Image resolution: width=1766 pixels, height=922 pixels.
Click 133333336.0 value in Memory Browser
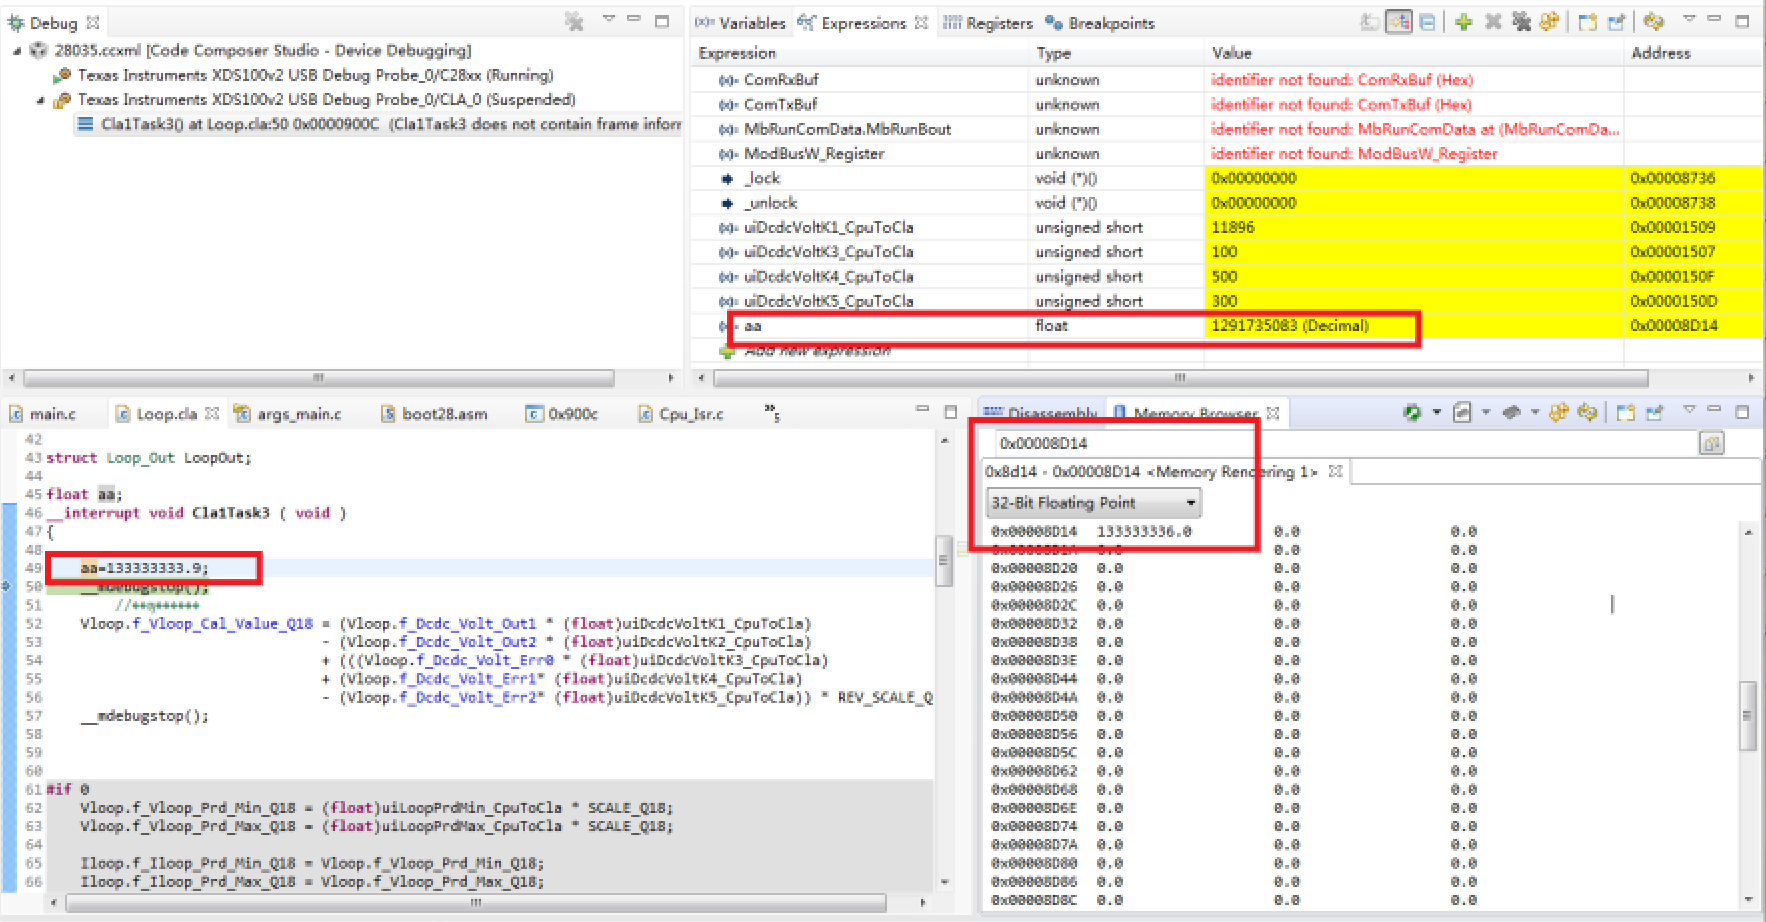(x=1144, y=532)
